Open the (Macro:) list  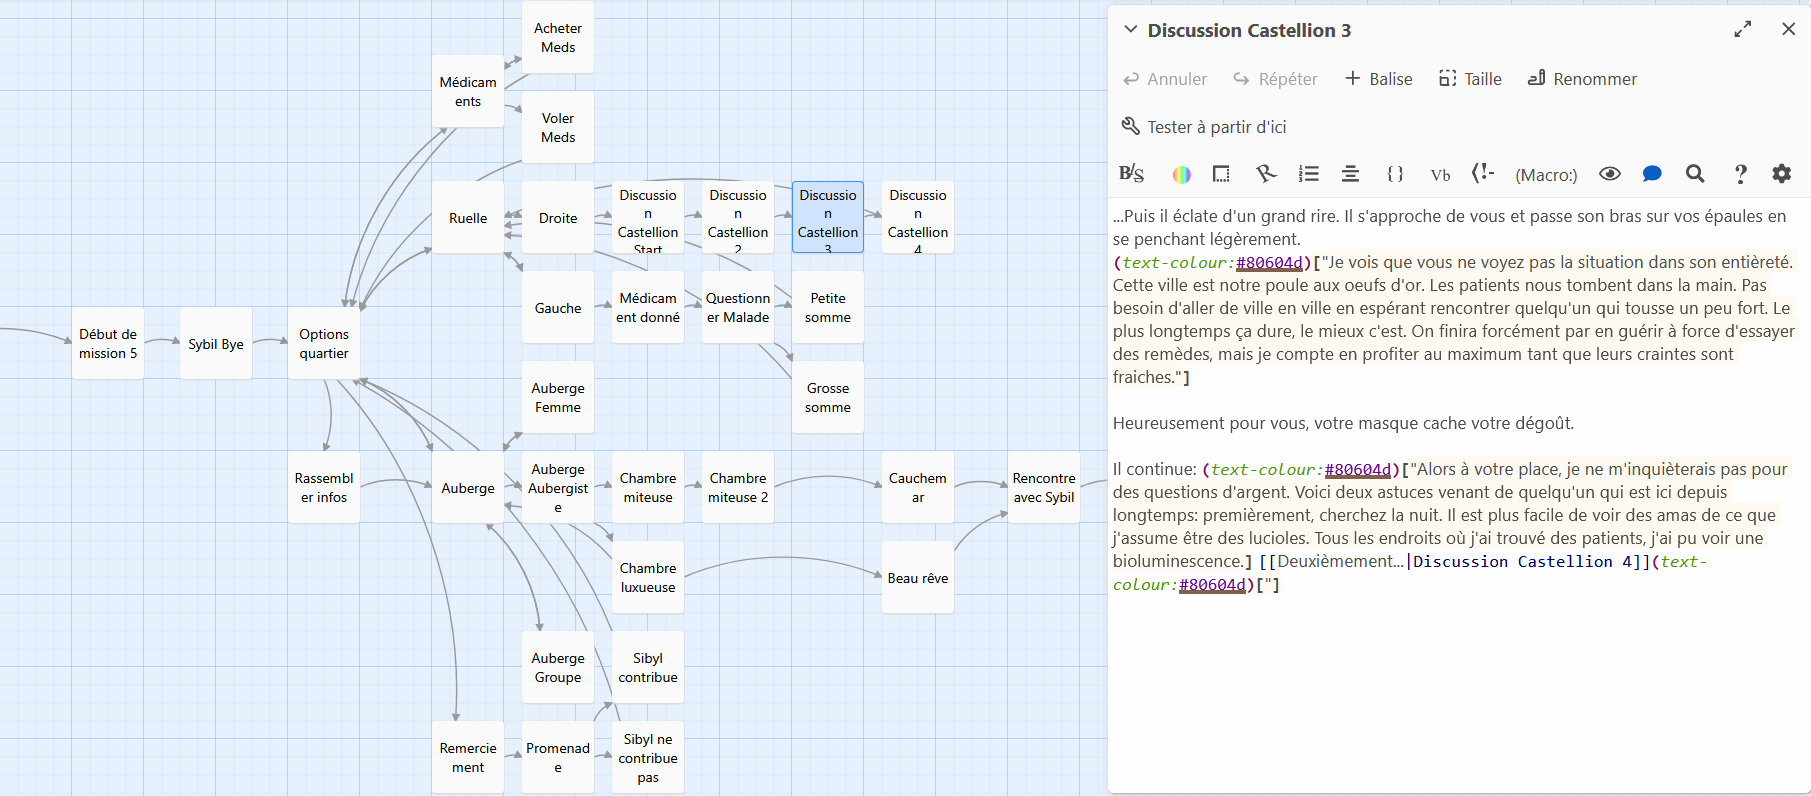1546,175
